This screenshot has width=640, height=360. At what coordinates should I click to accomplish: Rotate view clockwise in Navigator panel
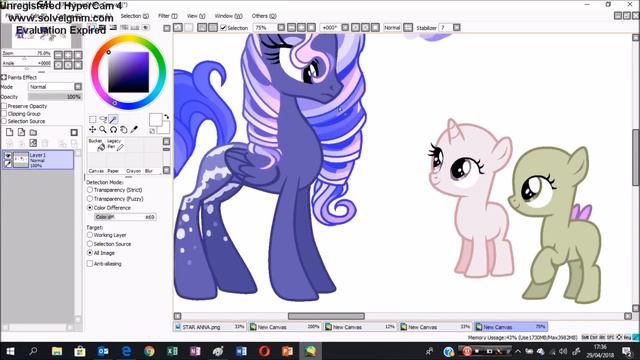(x=68, y=65)
